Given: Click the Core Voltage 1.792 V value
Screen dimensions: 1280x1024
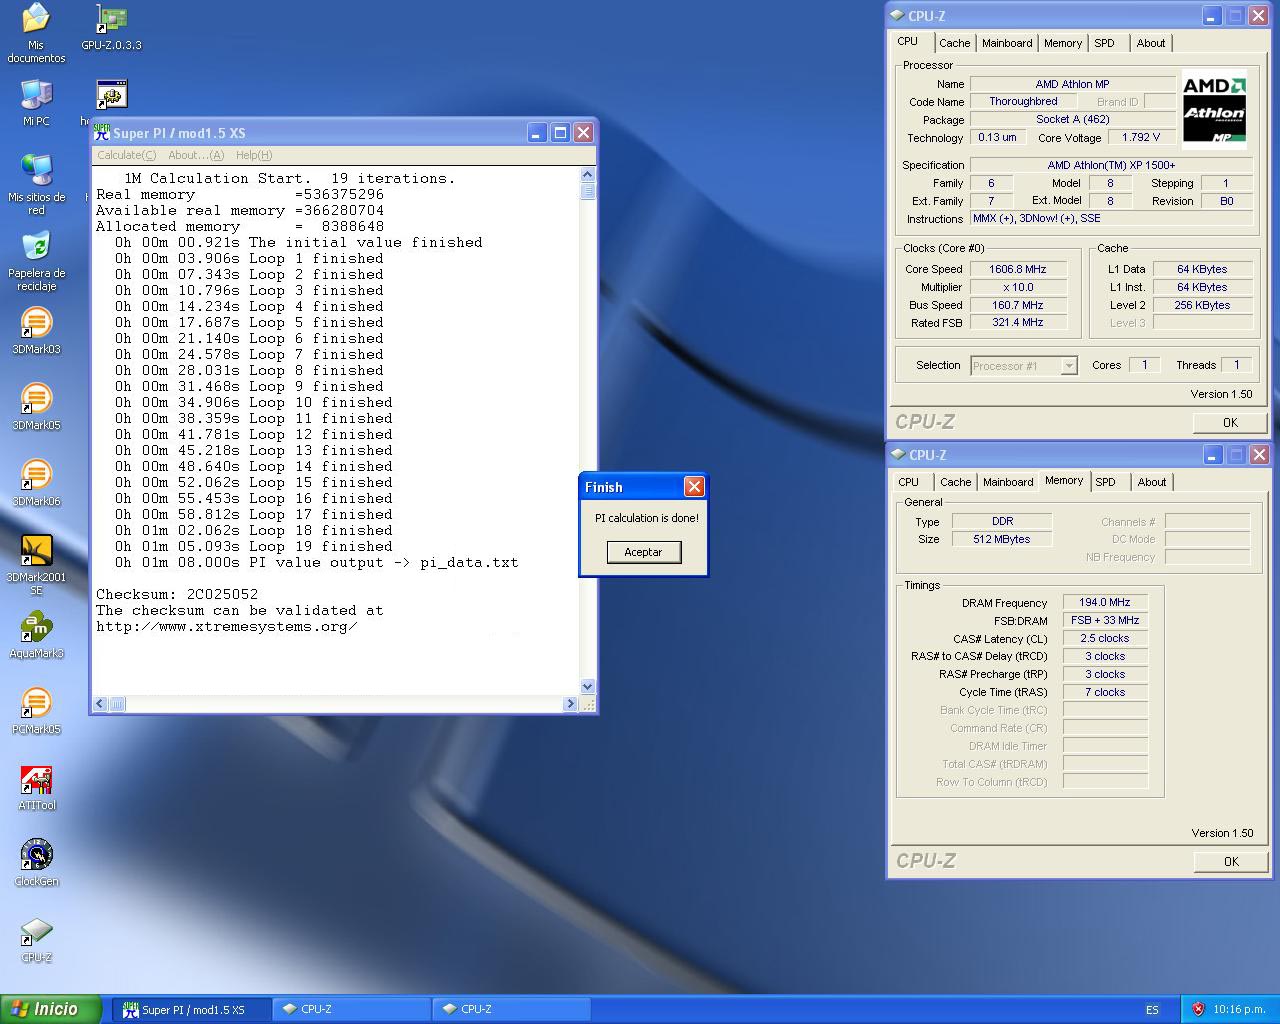Looking at the screenshot, I should [1141, 138].
